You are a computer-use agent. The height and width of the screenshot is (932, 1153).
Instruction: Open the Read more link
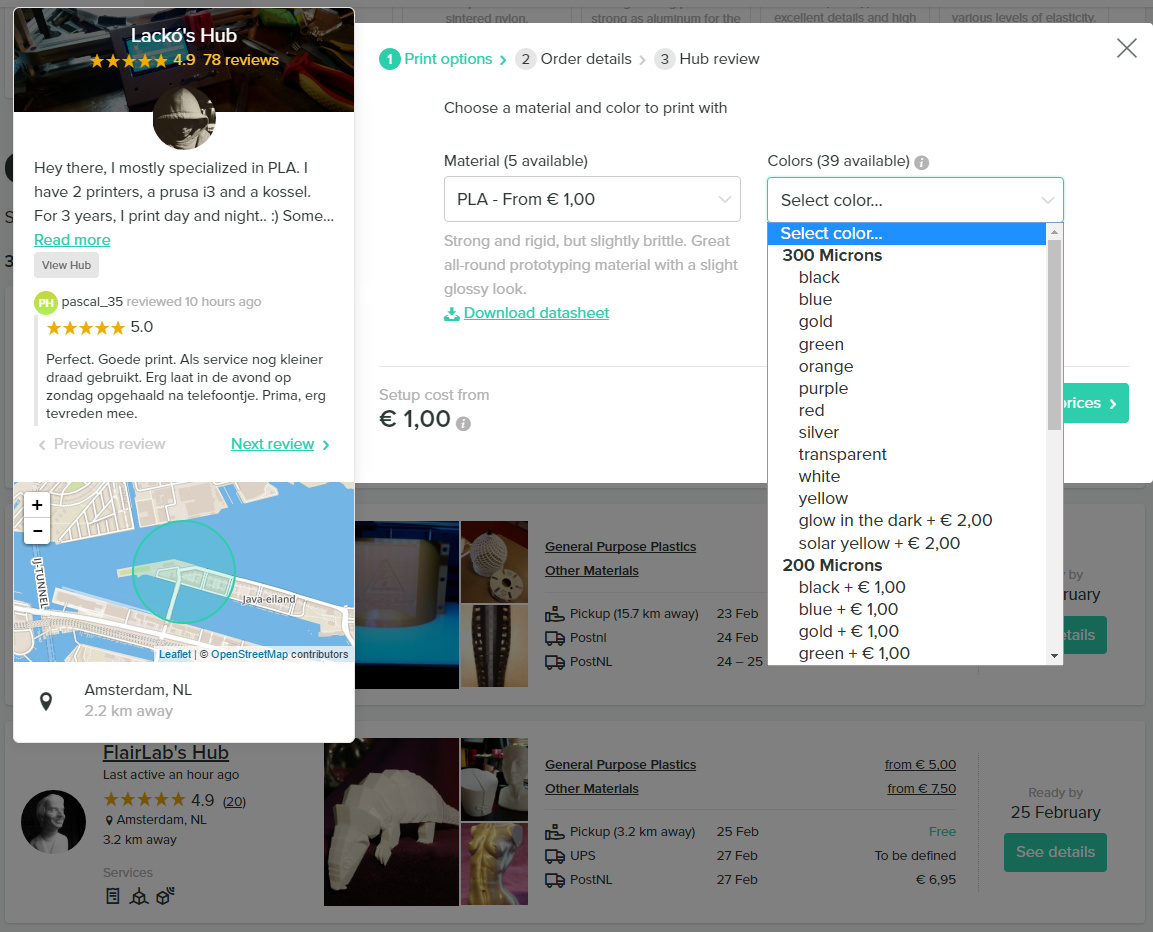[72, 240]
